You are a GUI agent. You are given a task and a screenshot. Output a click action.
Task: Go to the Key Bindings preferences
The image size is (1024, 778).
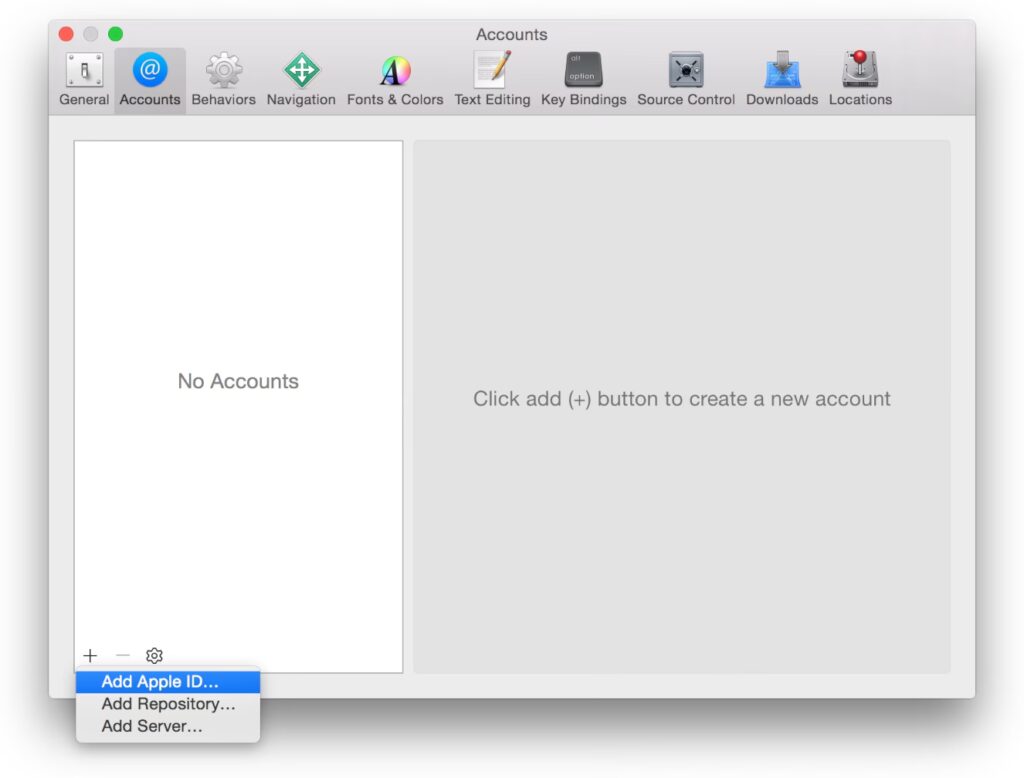(583, 79)
